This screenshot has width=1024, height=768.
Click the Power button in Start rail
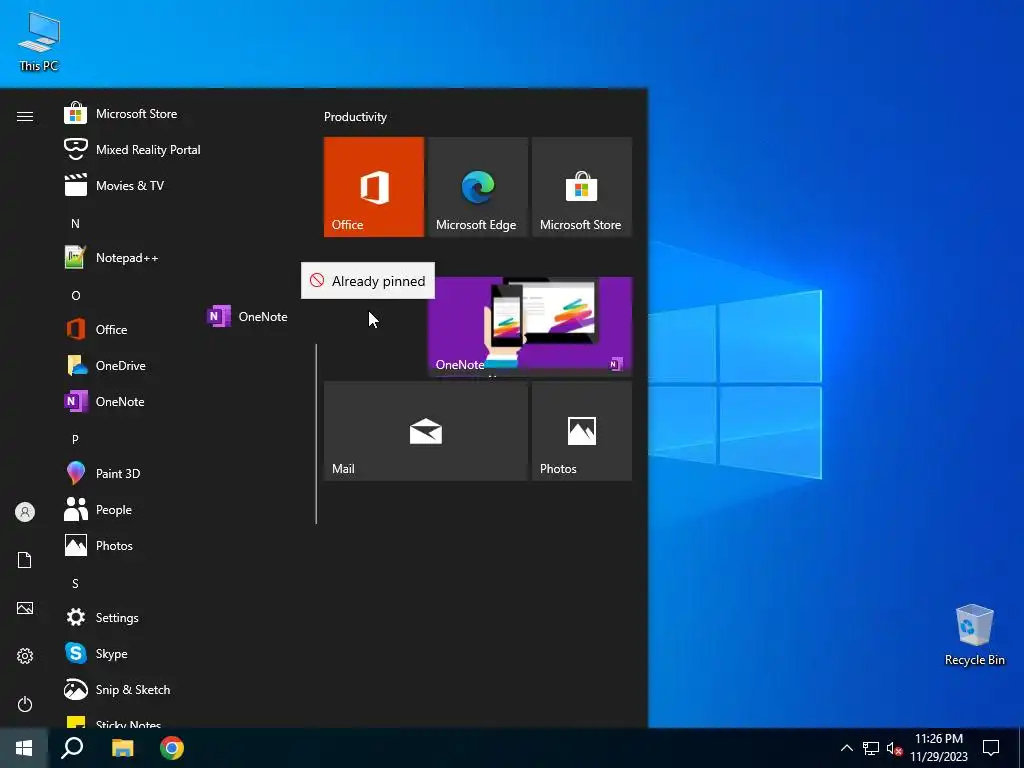25,704
